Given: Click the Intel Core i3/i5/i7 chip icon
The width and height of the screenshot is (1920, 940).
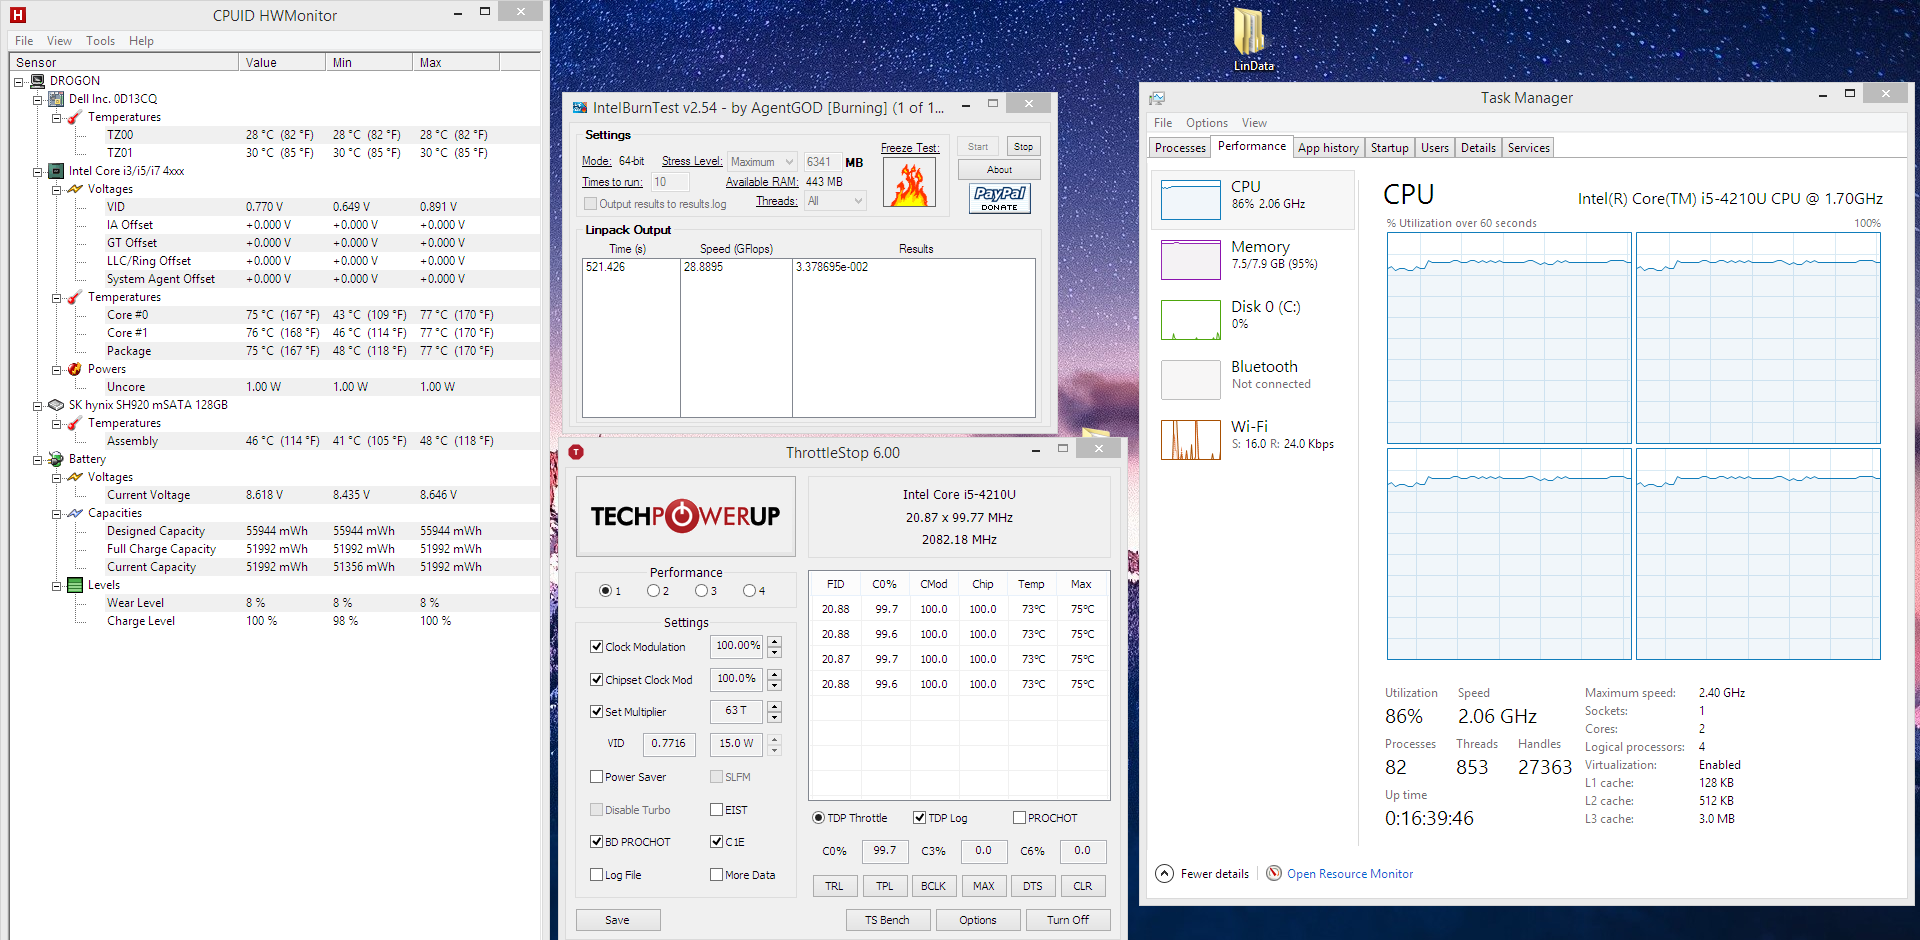Looking at the screenshot, I should click(x=56, y=171).
